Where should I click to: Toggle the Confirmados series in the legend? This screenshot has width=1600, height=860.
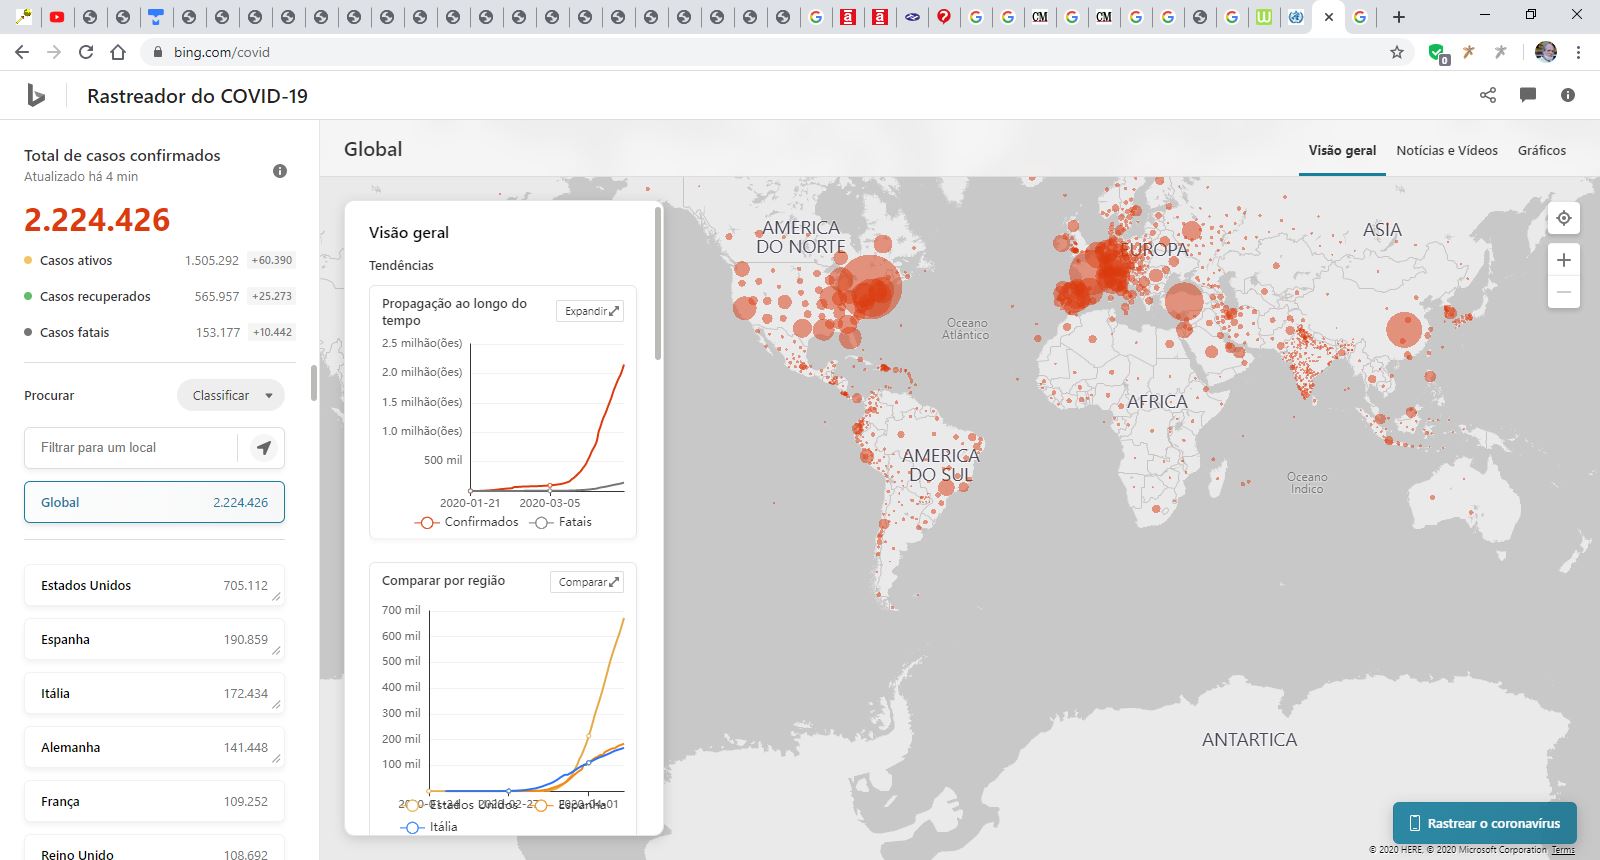467,522
